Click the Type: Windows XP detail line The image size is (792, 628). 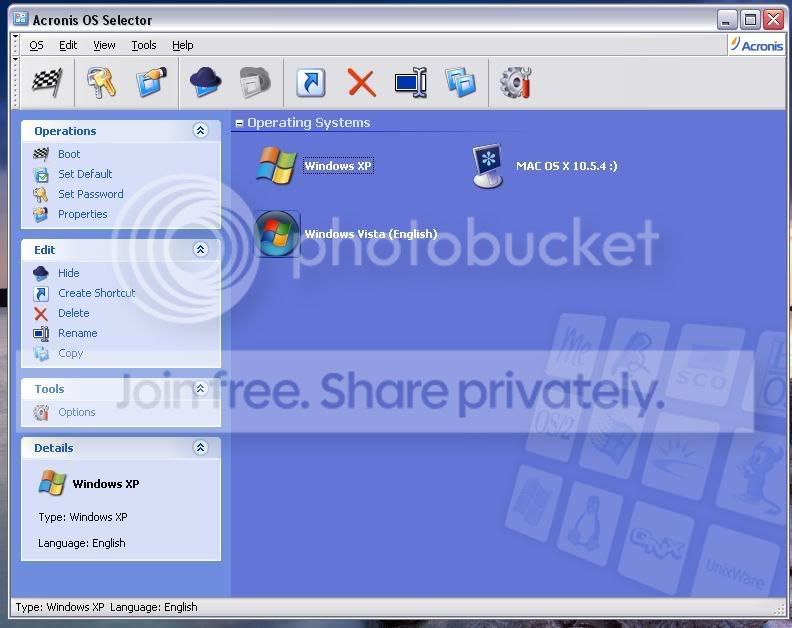click(x=83, y=517)
